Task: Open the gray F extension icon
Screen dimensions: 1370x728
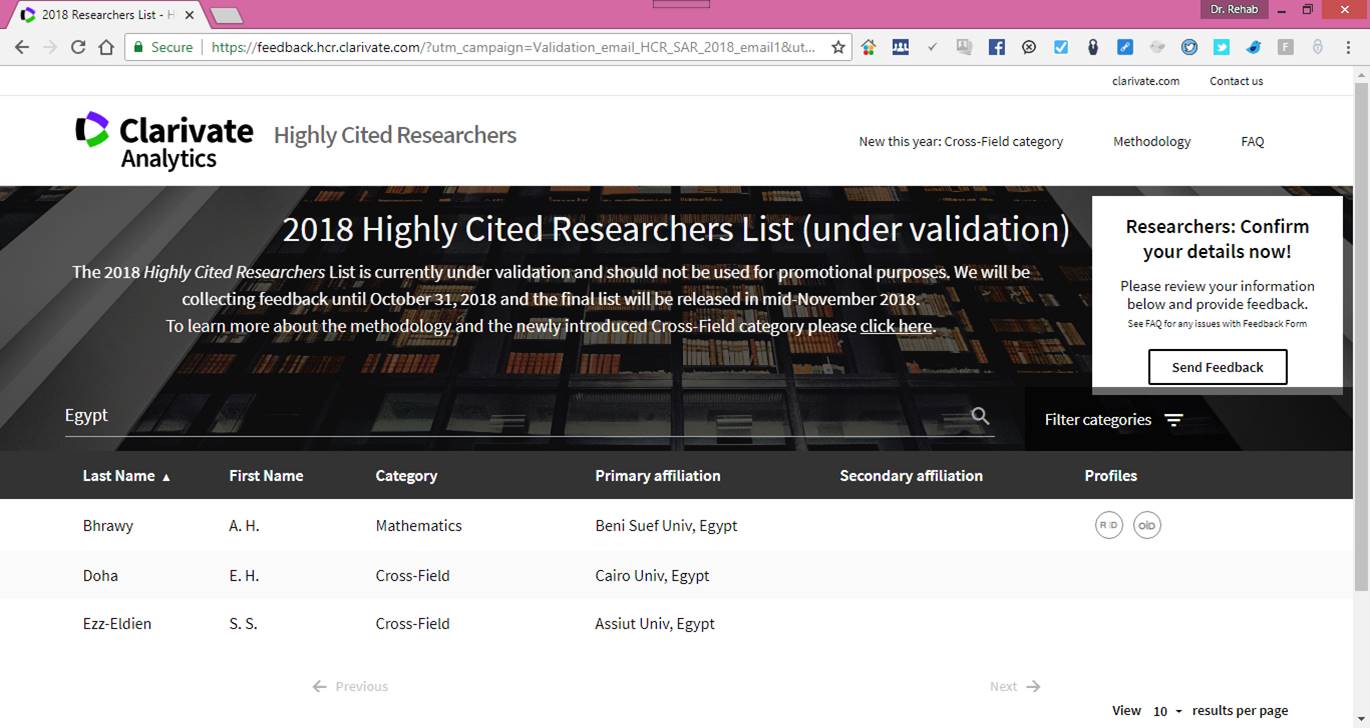Action: pos(1285,47)
